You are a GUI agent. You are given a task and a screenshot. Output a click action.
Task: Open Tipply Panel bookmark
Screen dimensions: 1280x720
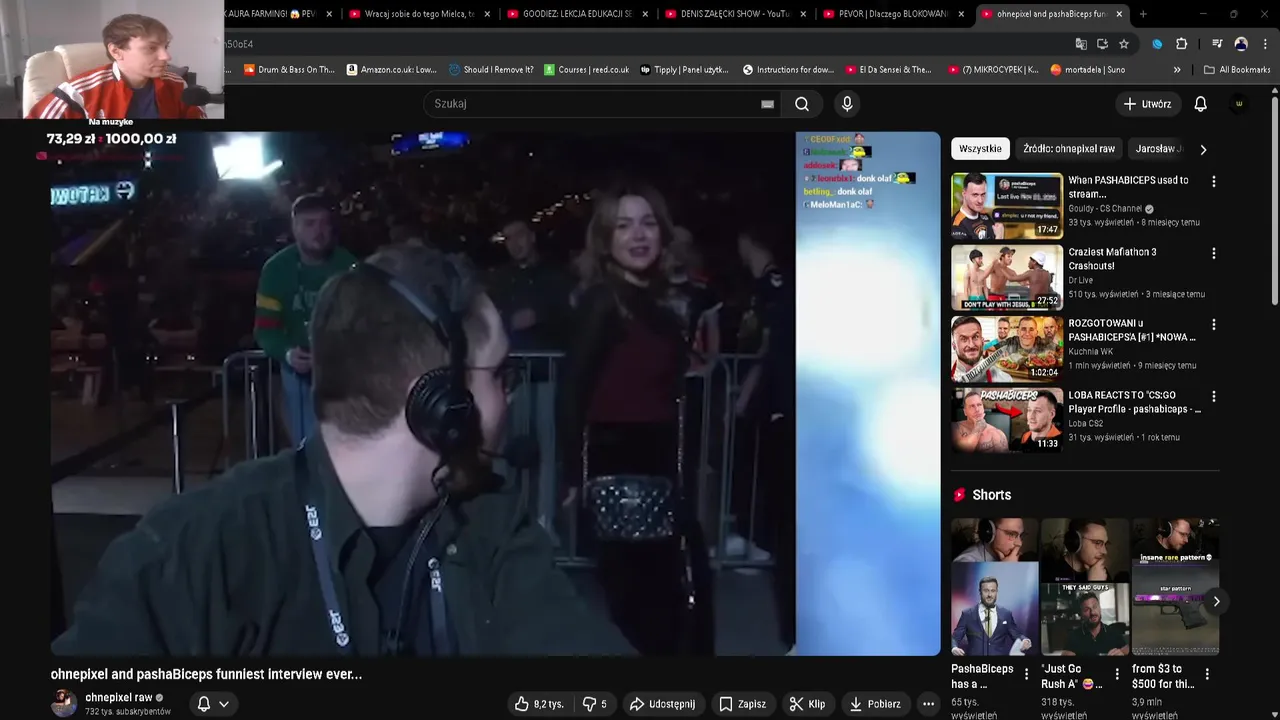684,70
